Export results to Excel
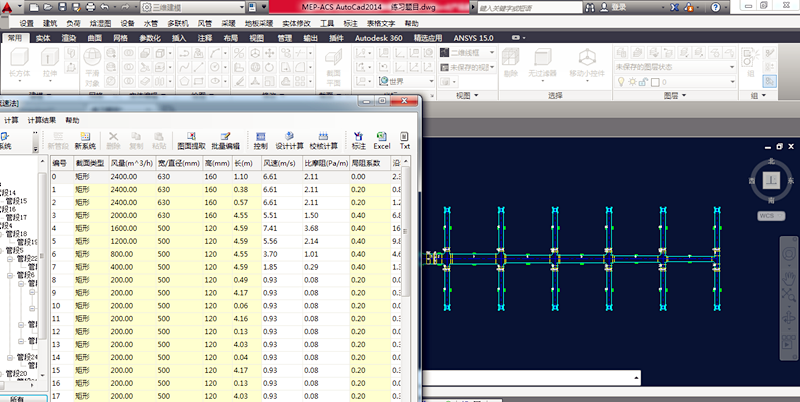This screenshot has width=800, height=402. coord(382,140)
